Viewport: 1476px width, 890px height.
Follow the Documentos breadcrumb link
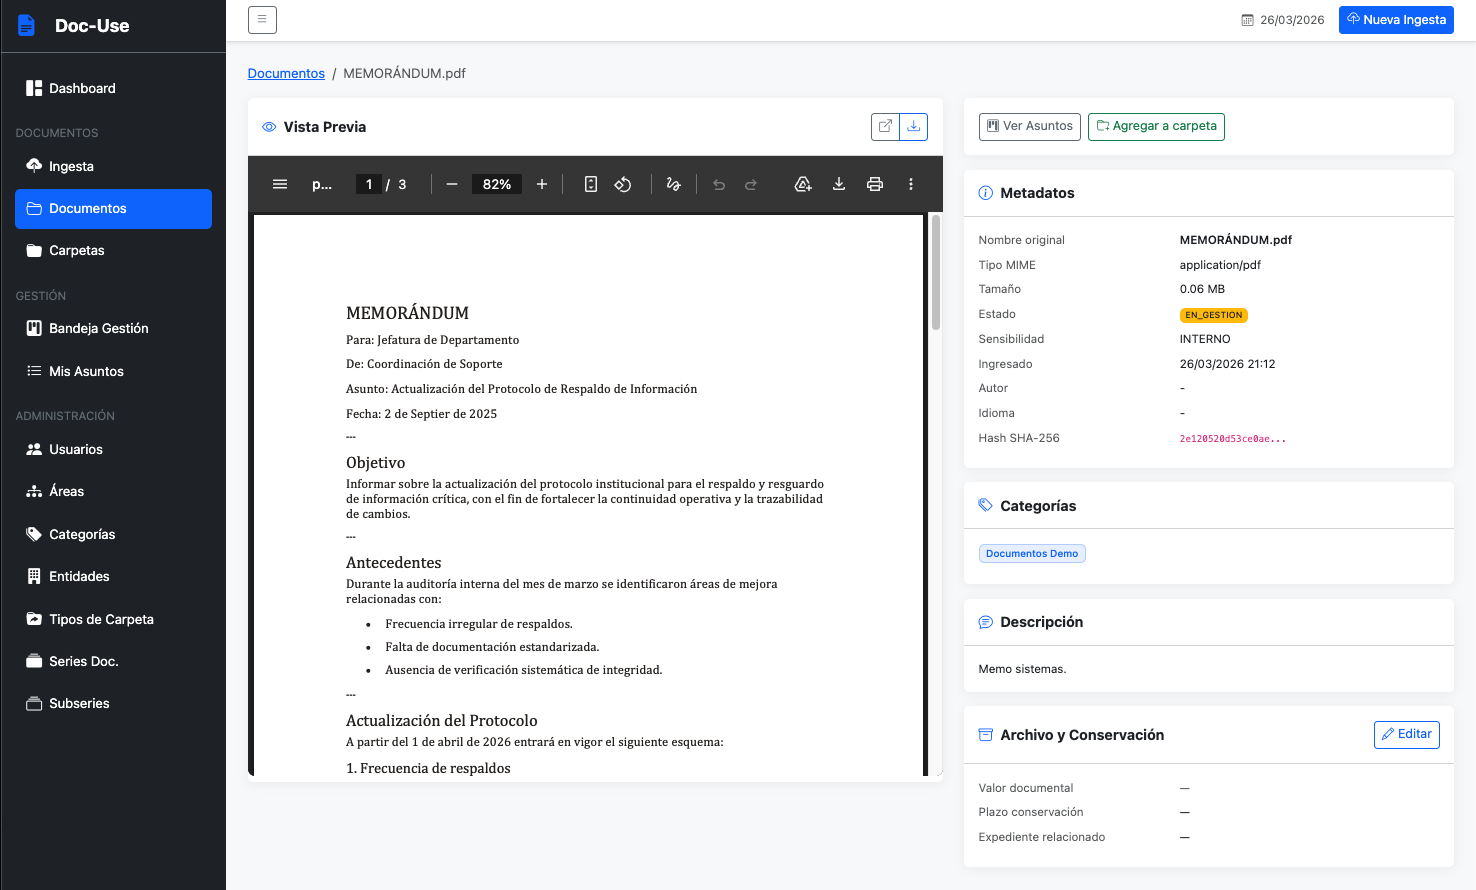tap(286, 73)
